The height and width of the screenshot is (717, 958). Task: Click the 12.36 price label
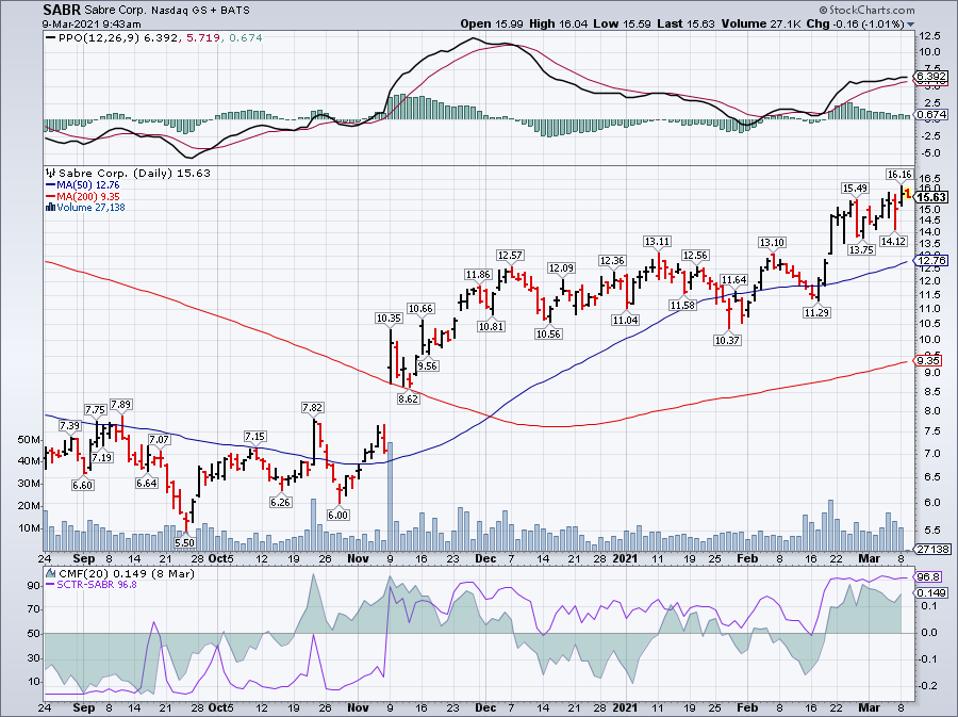click(x=612, y=261)
